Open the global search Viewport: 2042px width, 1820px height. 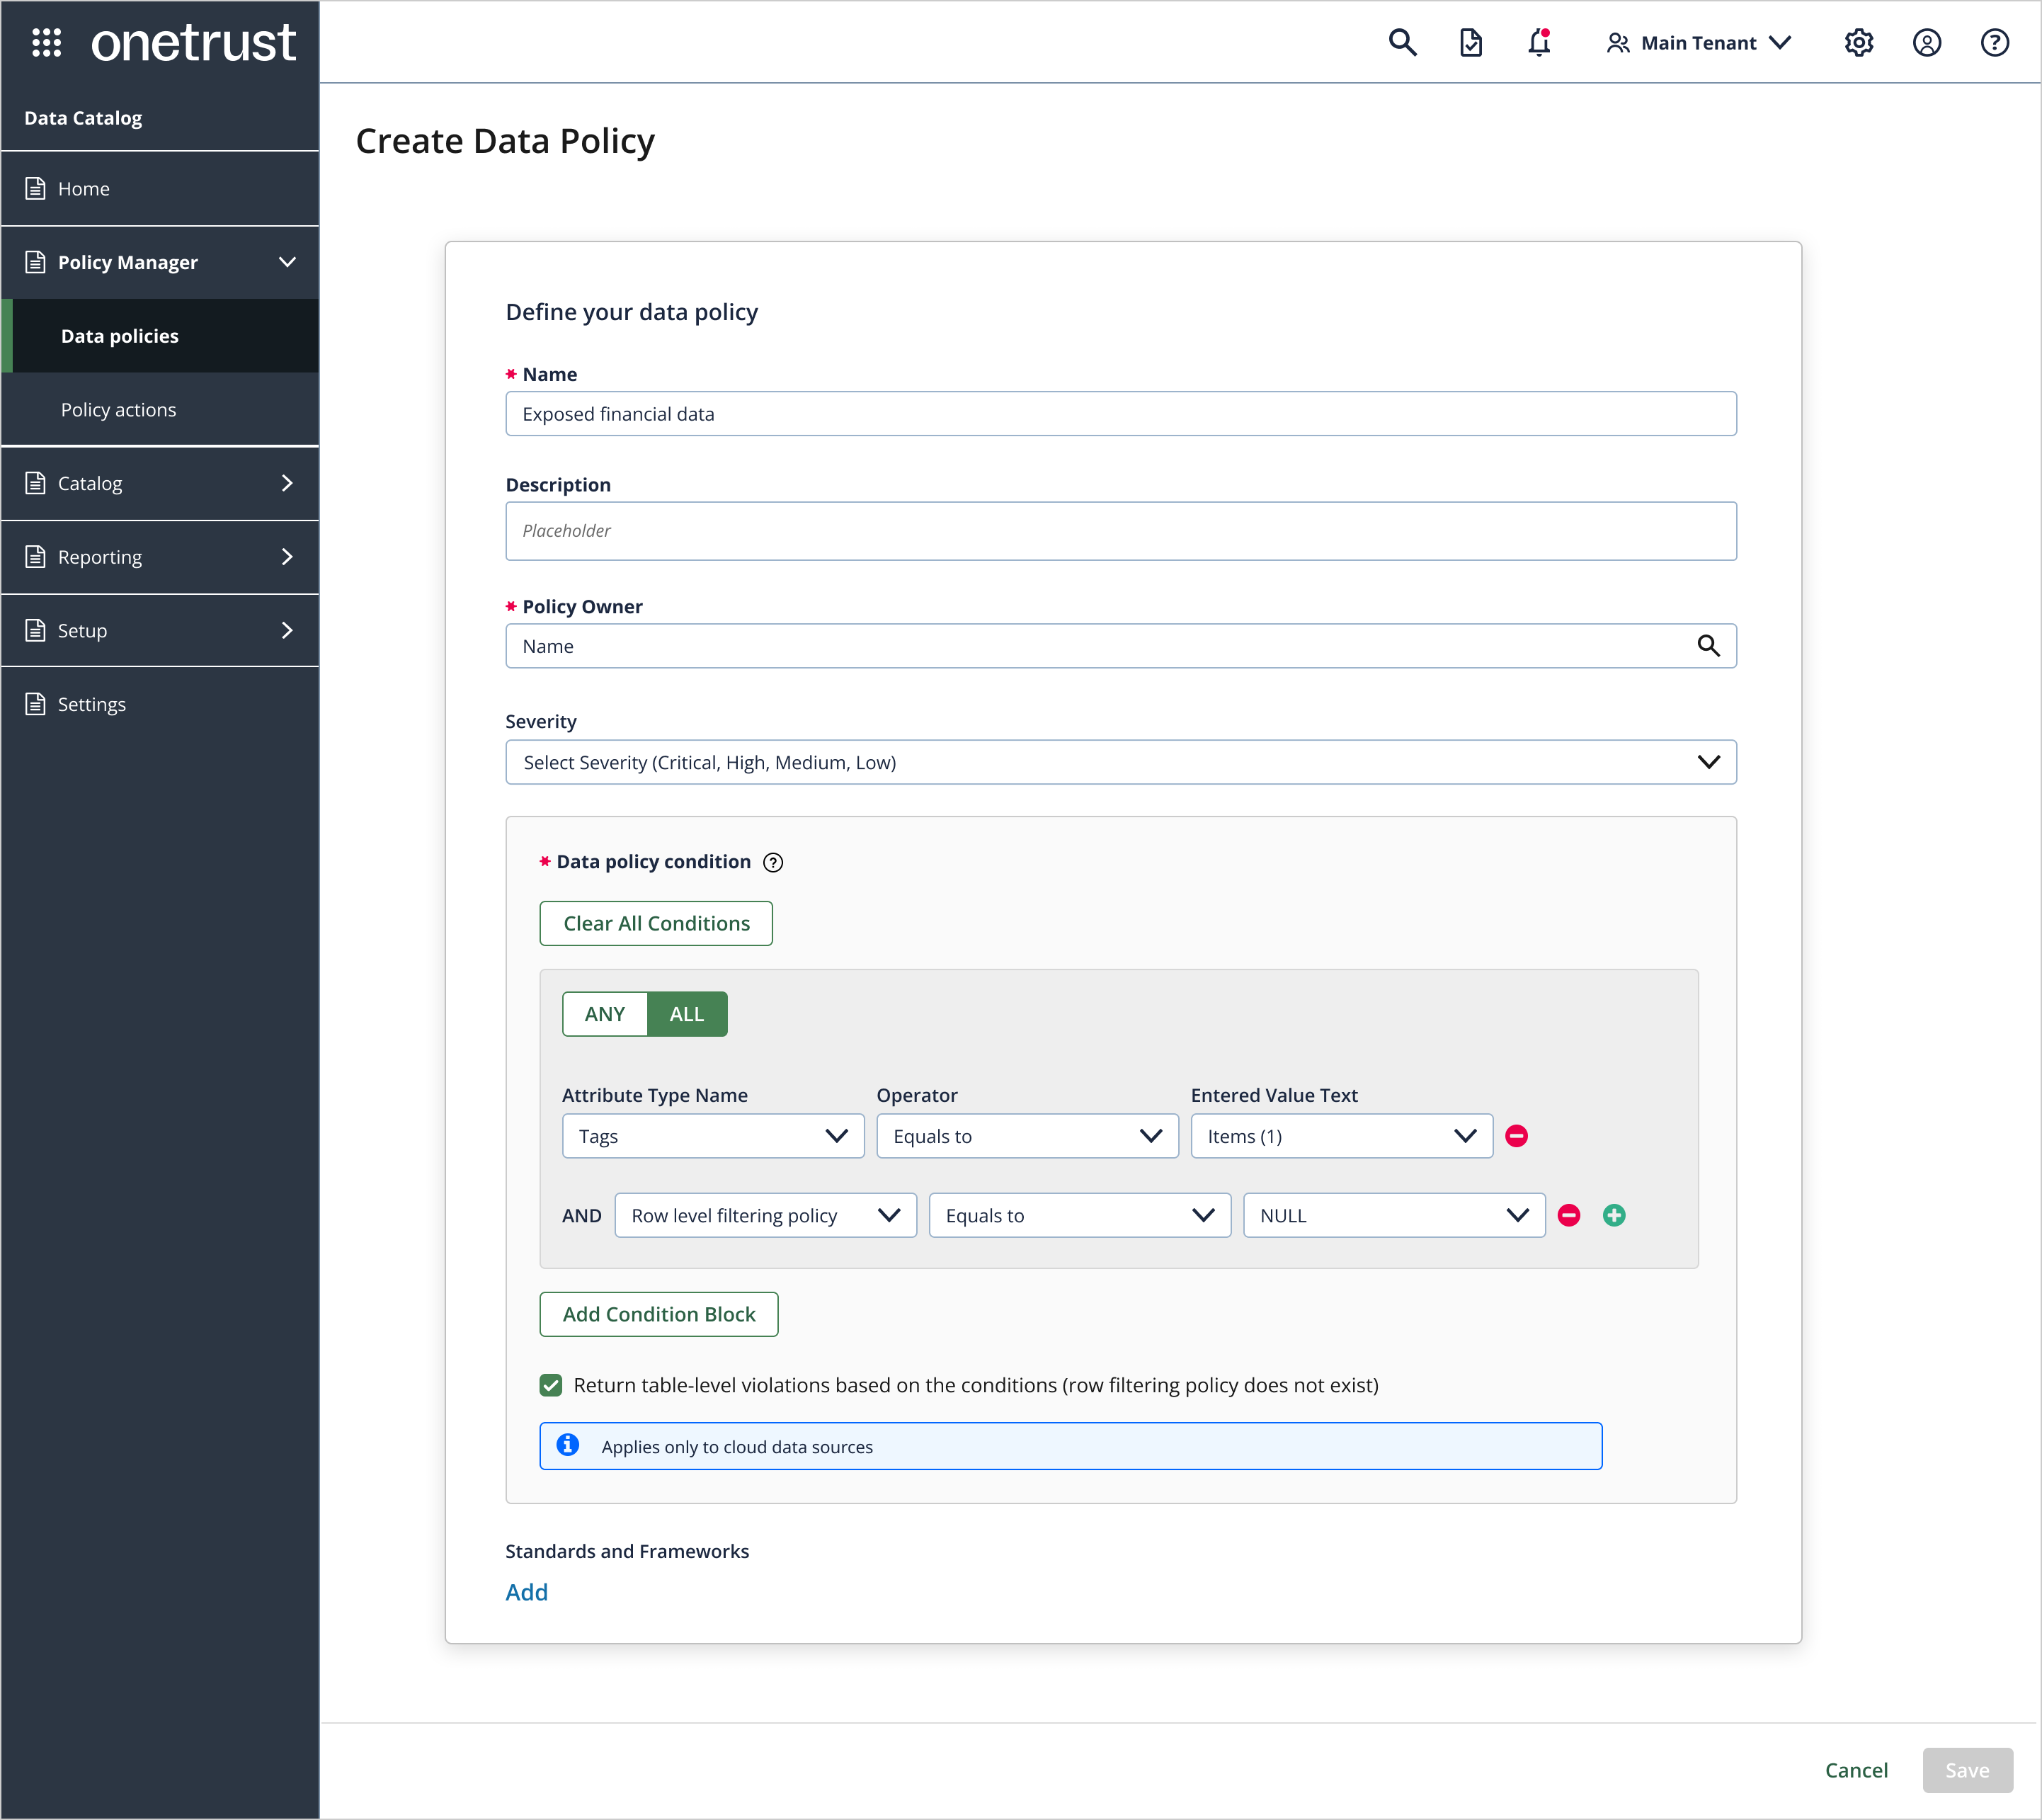tap(1403, 42)
